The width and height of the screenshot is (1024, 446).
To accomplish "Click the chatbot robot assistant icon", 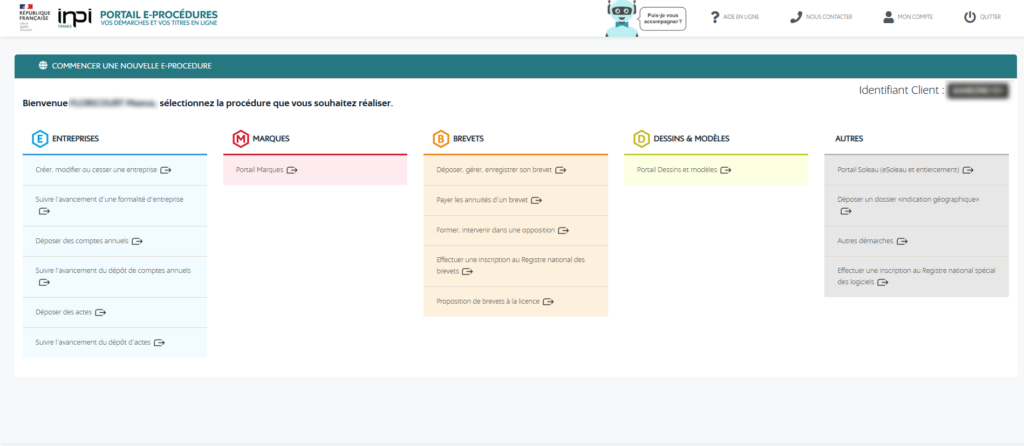I will point(621,19).
